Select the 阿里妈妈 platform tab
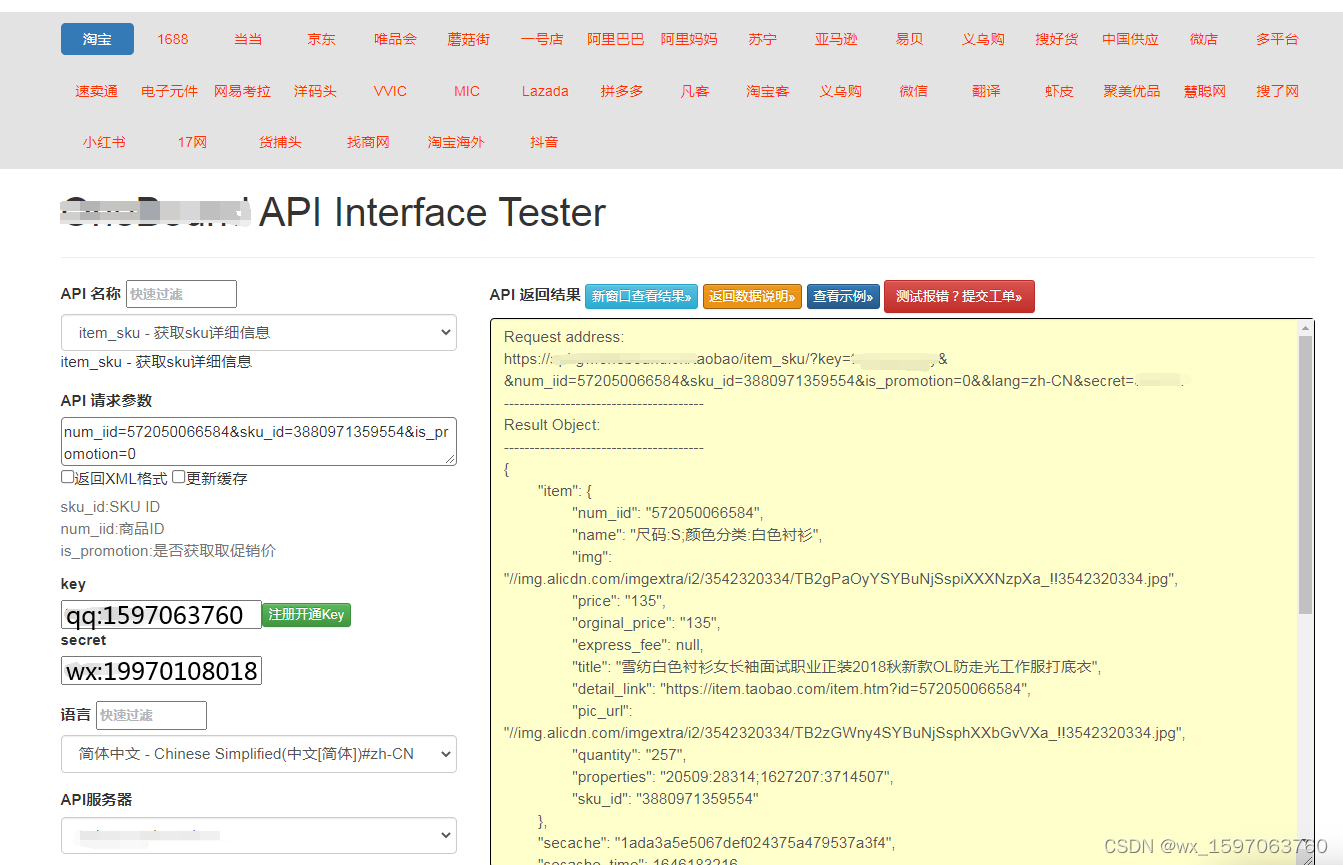1343x865 pixels. coord(689,39)
